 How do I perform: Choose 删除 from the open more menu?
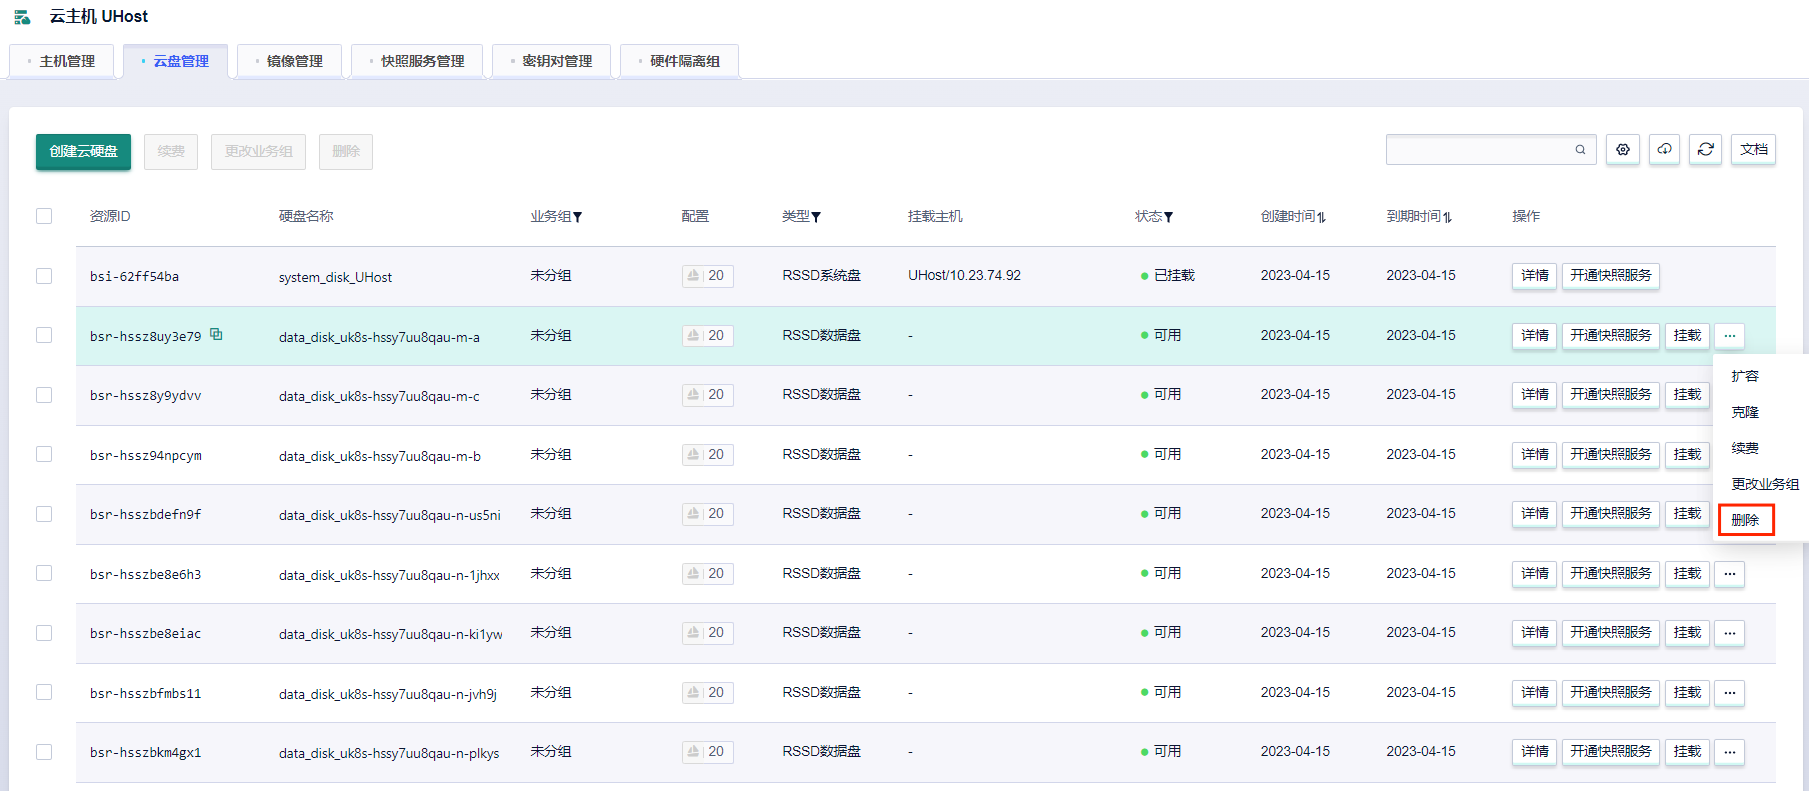click(x=1745, y=520)
